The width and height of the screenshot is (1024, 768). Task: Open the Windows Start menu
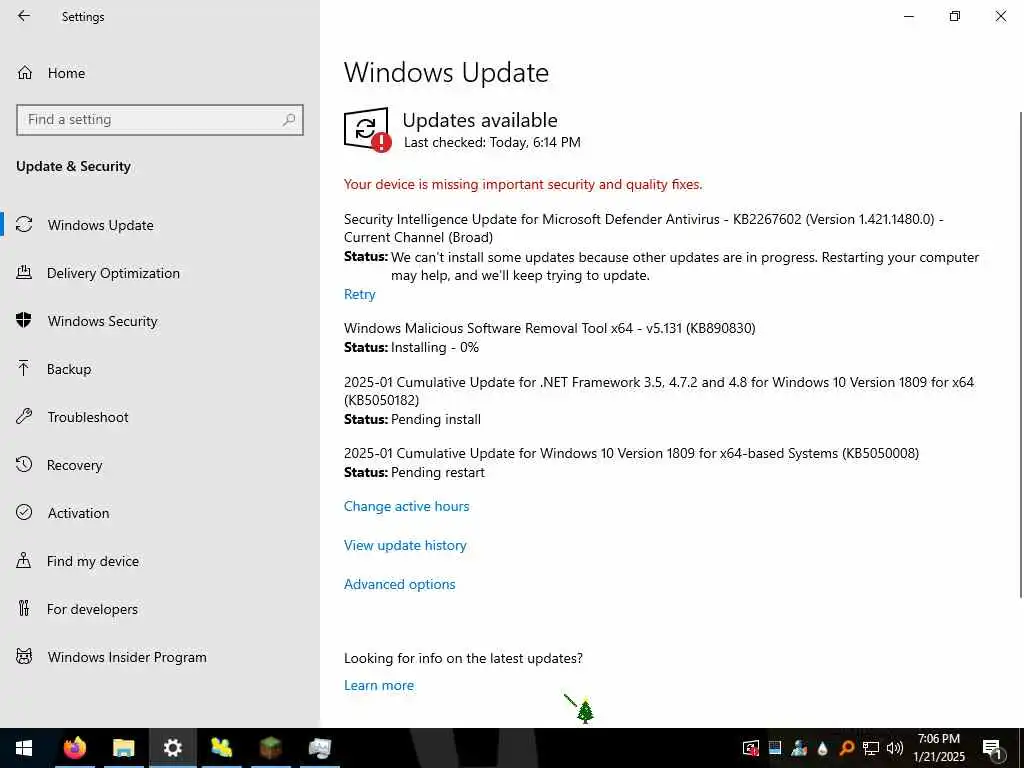pyautogui.click(x=24, y=748)
